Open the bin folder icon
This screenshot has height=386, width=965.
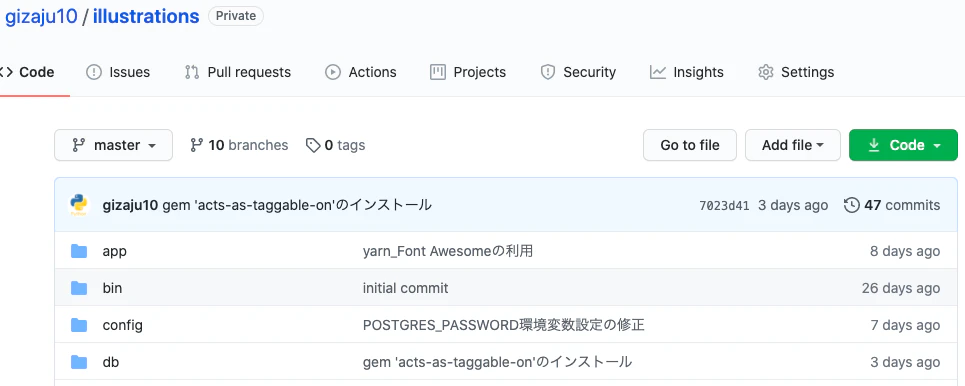point(79,288)
